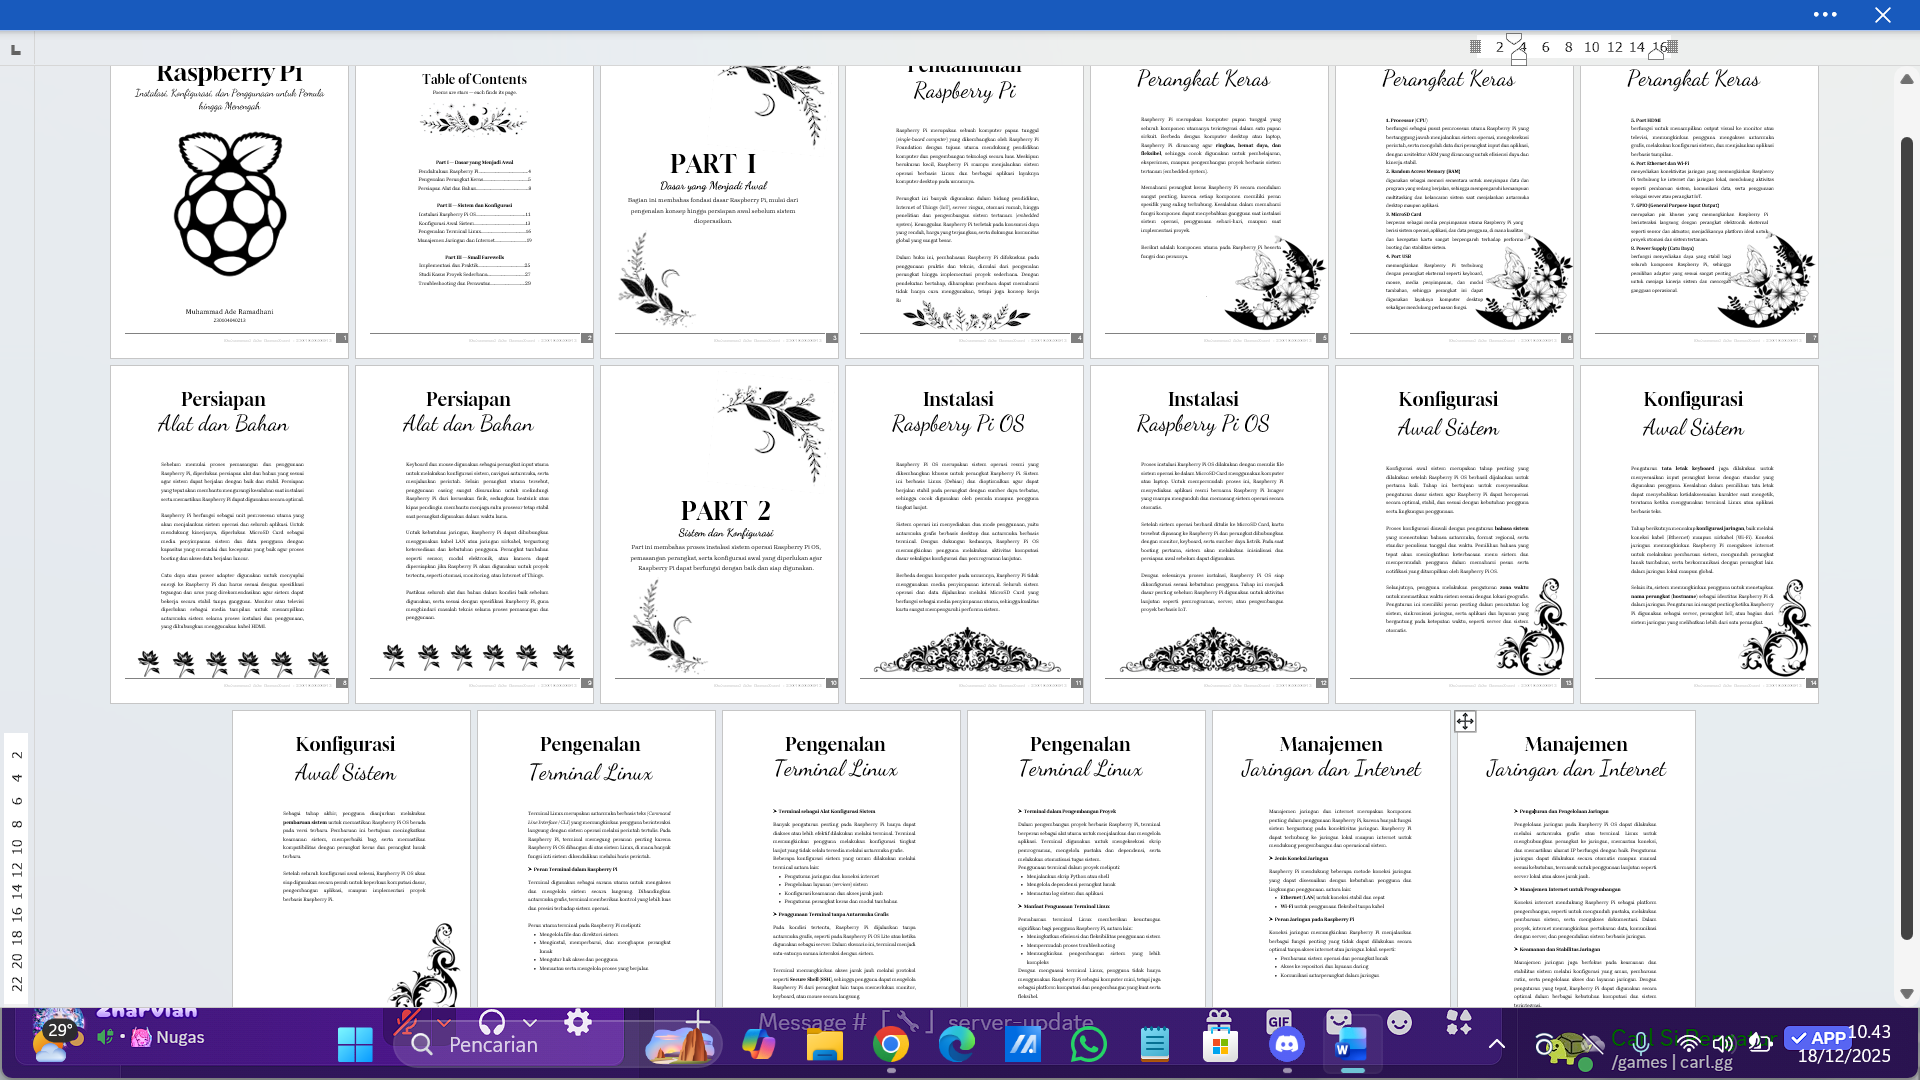This screenshot has height=1080, width=1920.
Task: Open WhatsApp from the taskbar
Action: (1088, 1045)
